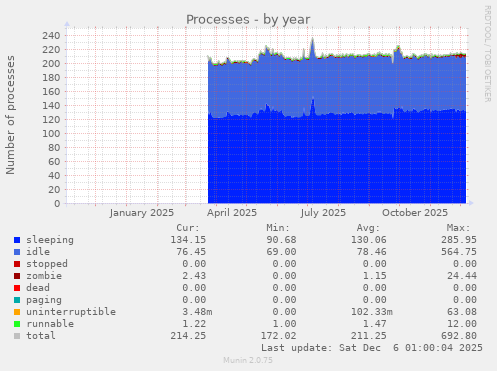Click uninterruptible average value 102.33m
Screen dimensions: 497x371
pos(372,312)
